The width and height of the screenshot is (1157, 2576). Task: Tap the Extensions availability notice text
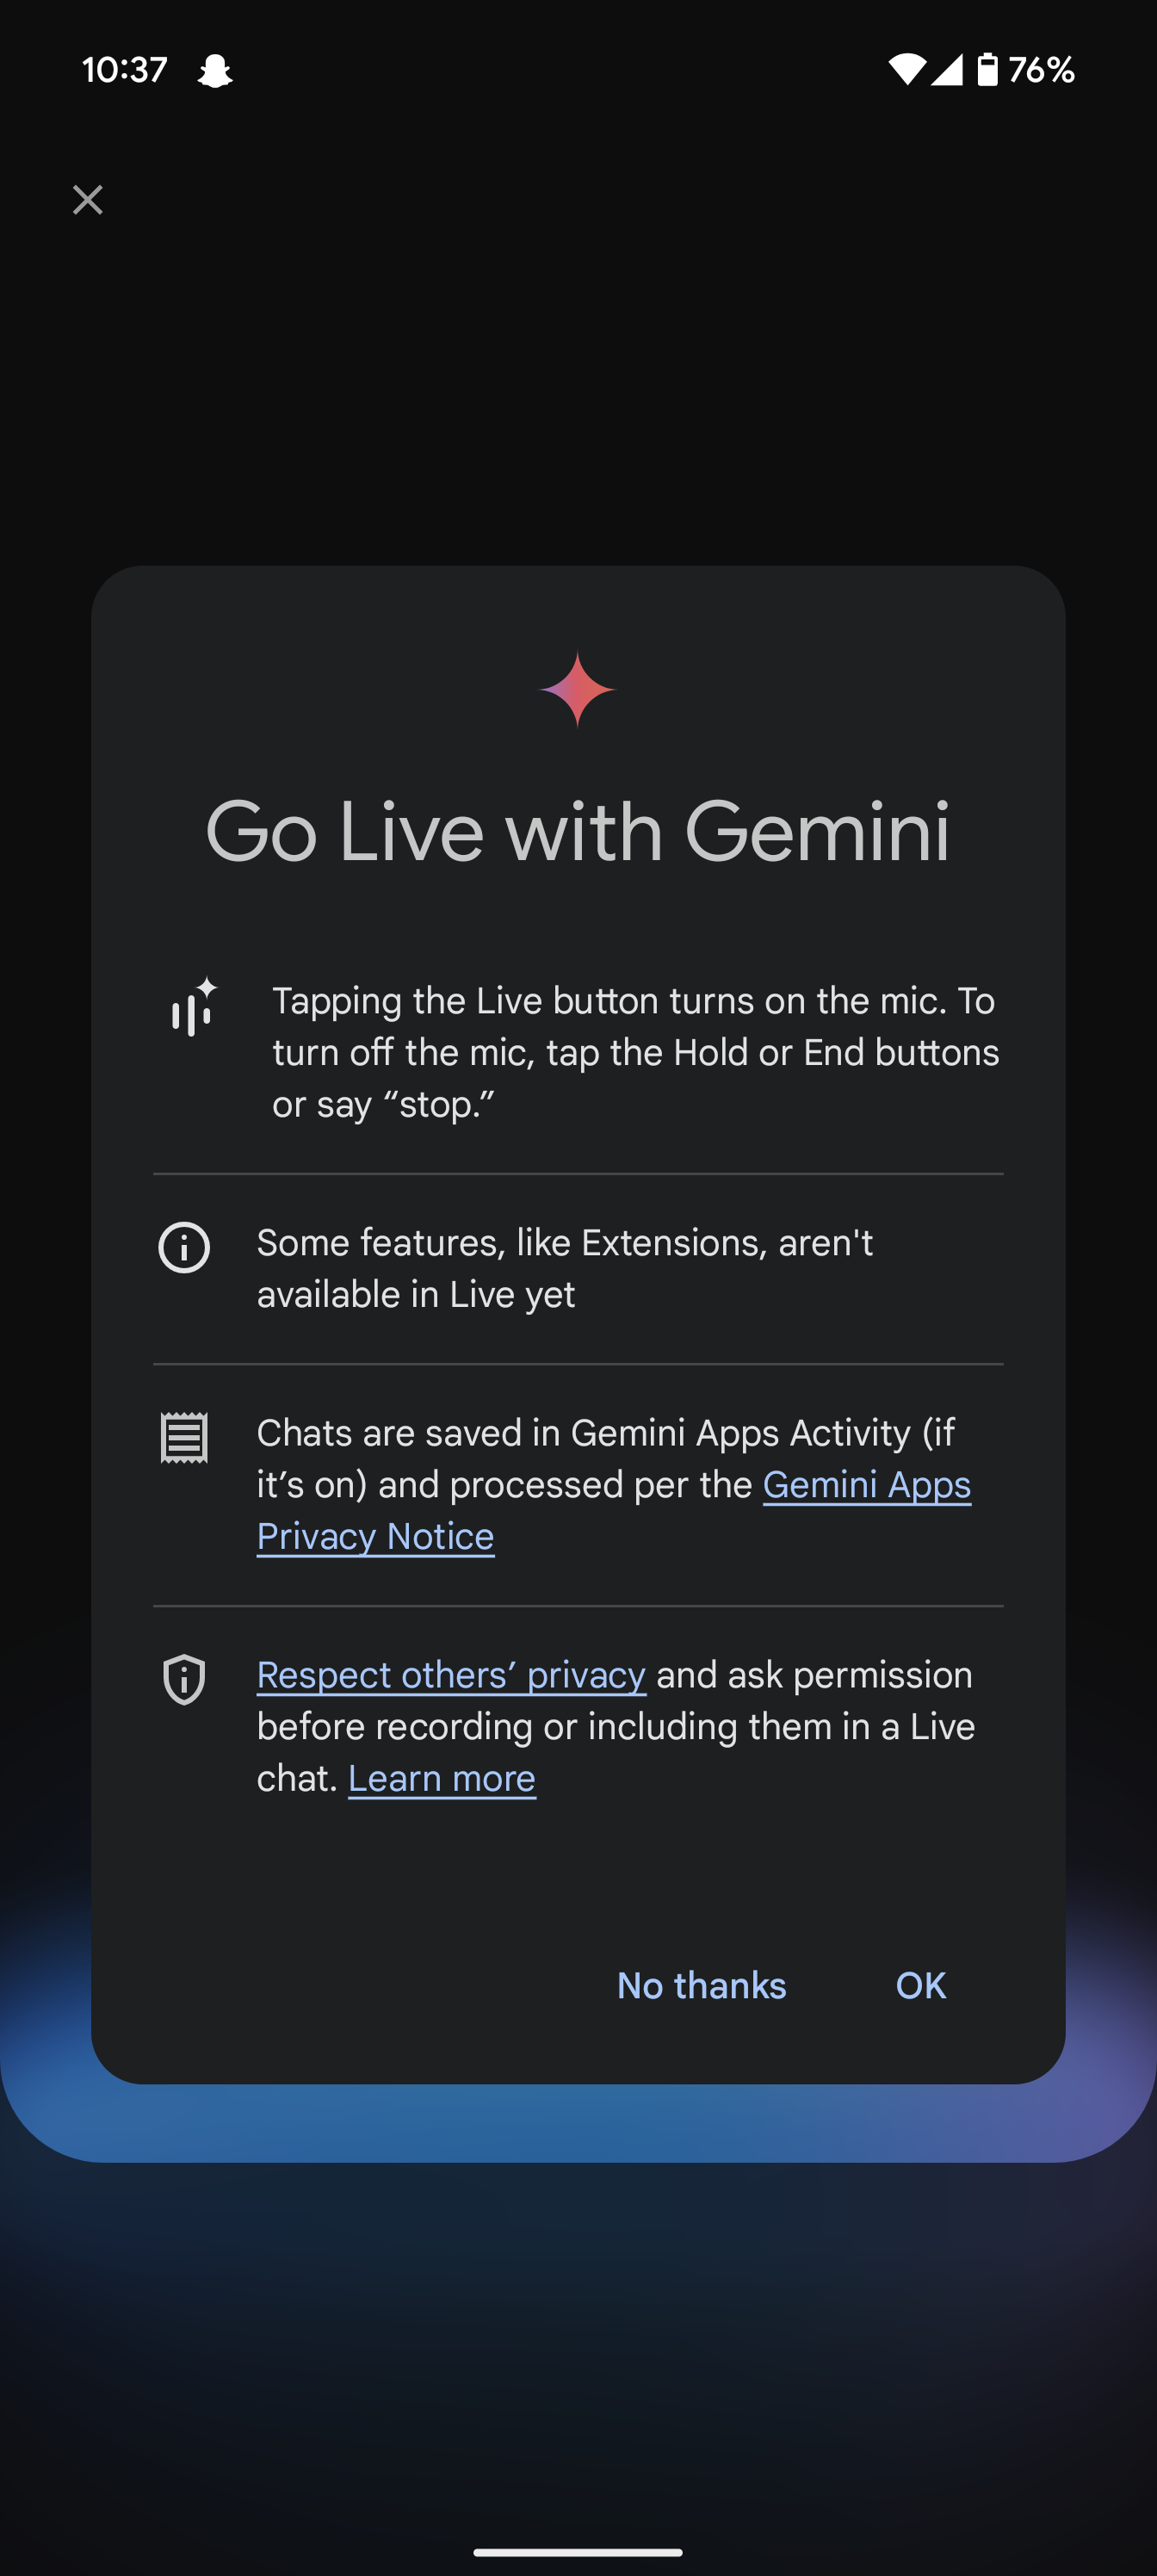(565, 1268)
